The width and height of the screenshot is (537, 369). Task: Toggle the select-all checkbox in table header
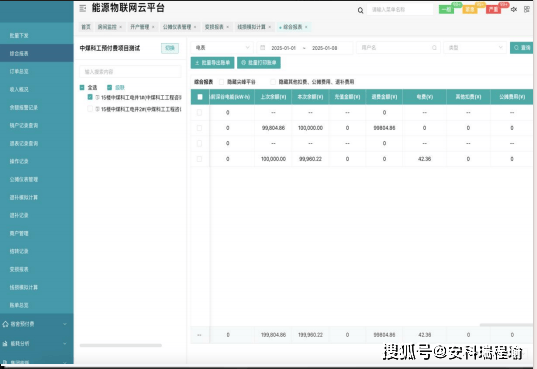[x=200, y=97]
